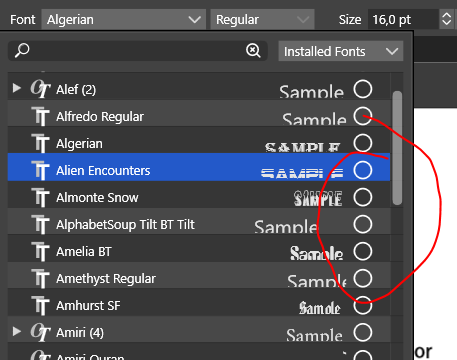
Task: Clear the font search with the X icon
Action: coord(253,51)
